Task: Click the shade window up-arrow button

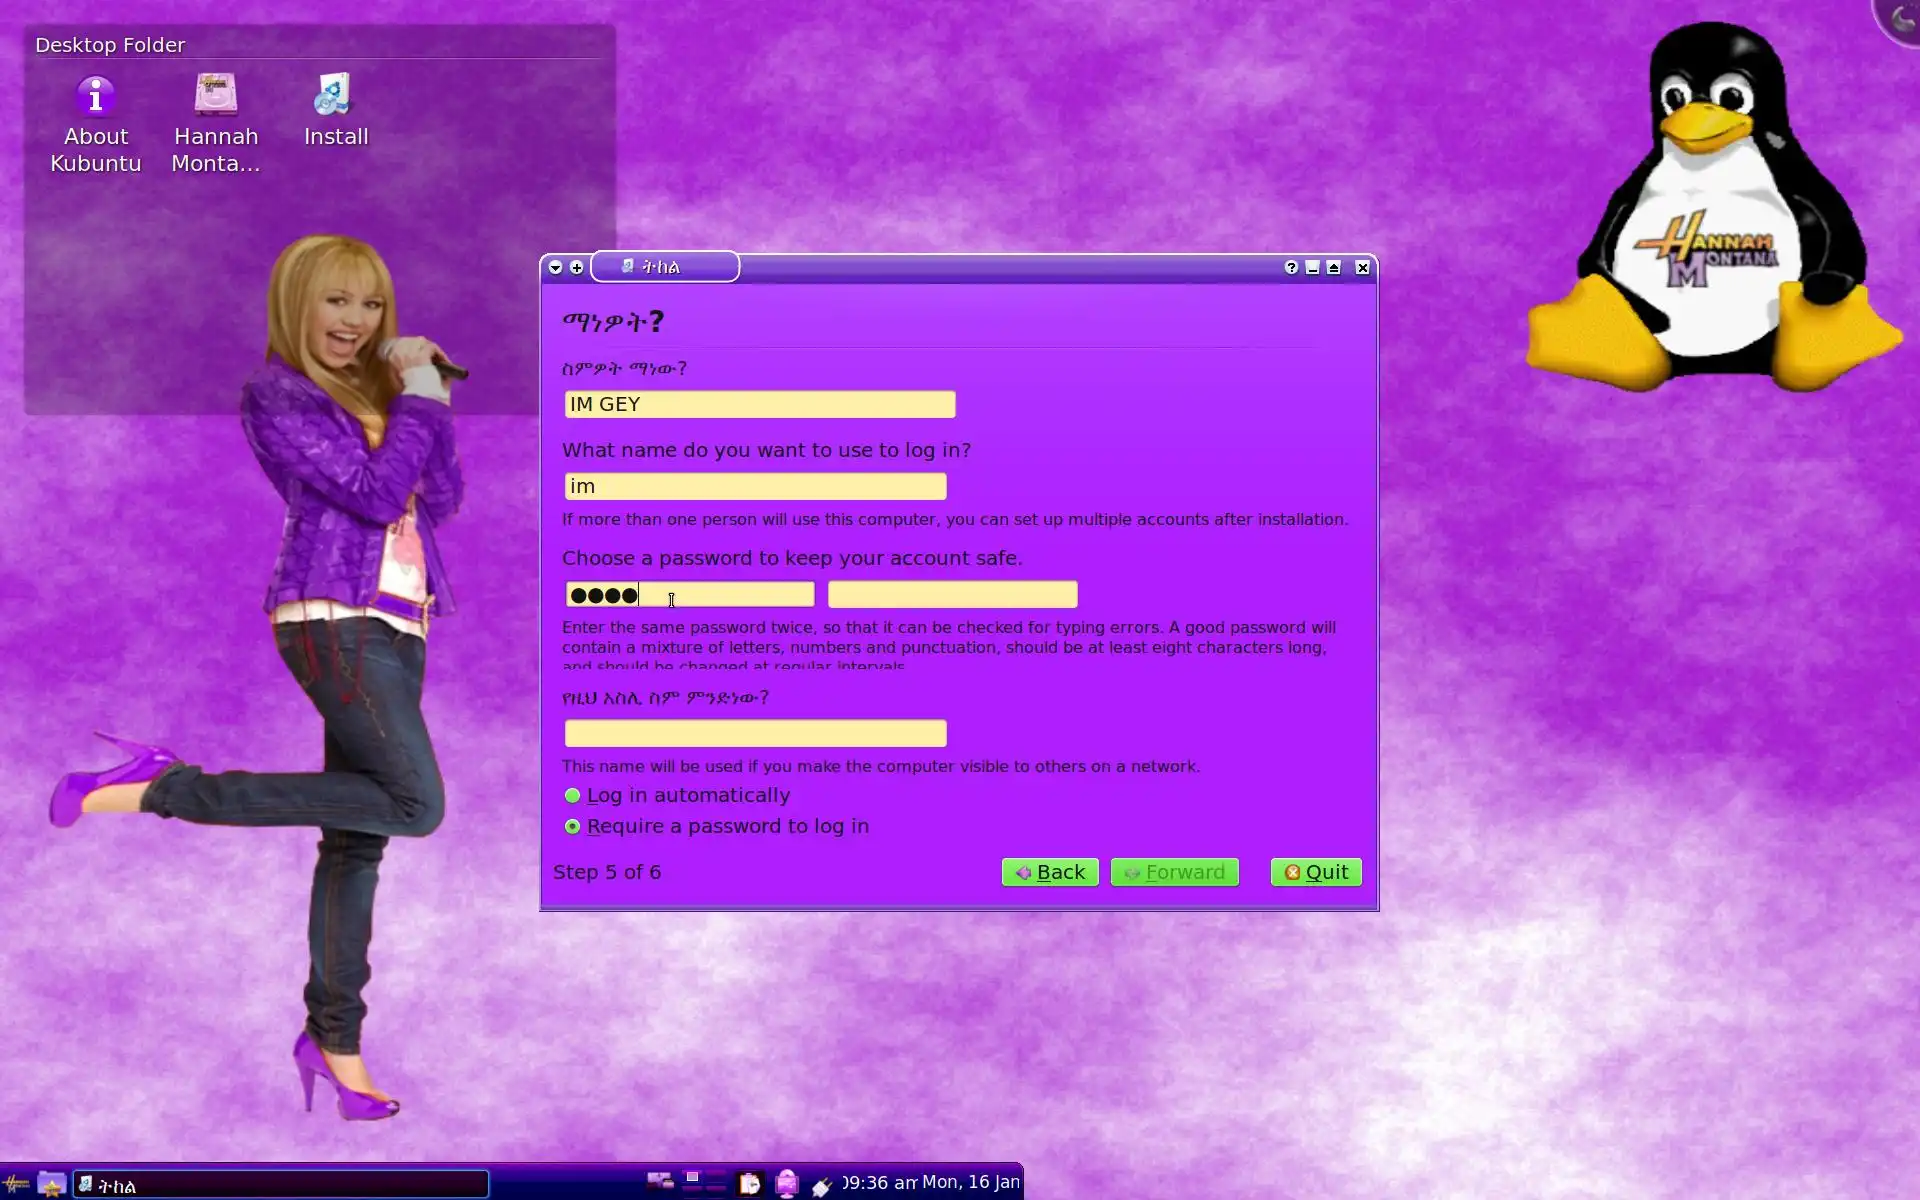Action: coord(1333,268)
